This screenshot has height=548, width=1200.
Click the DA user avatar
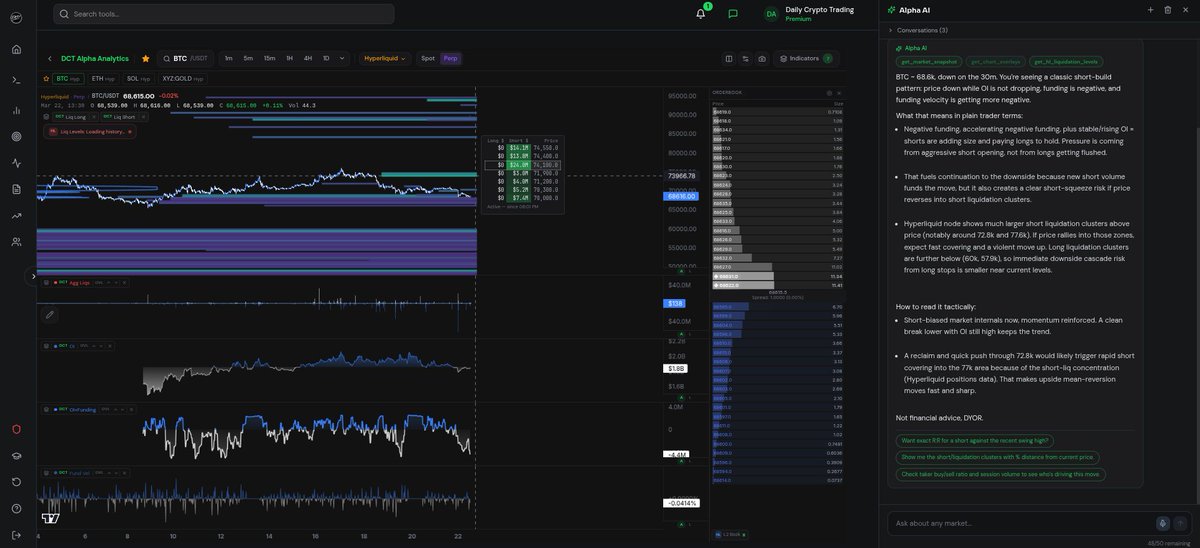(771, 14)
